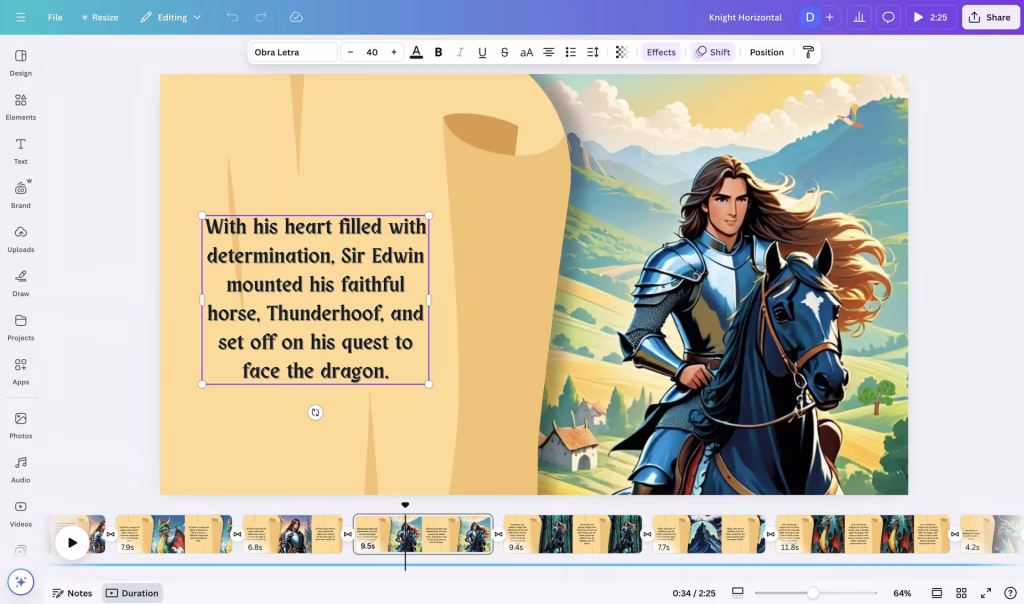
Task: Click the Shift animation button
Action: [712, 52]
